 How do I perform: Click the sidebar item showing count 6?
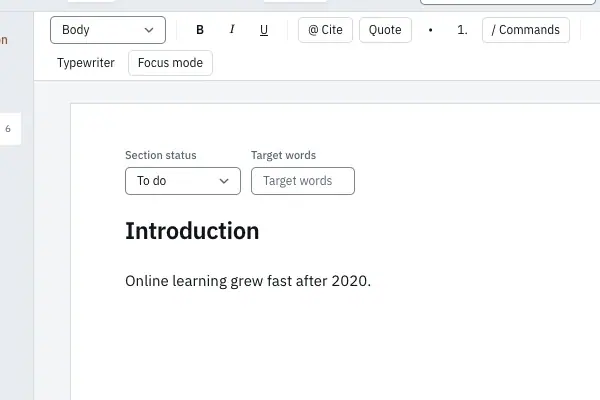pyautogui.click(x=9, y=129)
